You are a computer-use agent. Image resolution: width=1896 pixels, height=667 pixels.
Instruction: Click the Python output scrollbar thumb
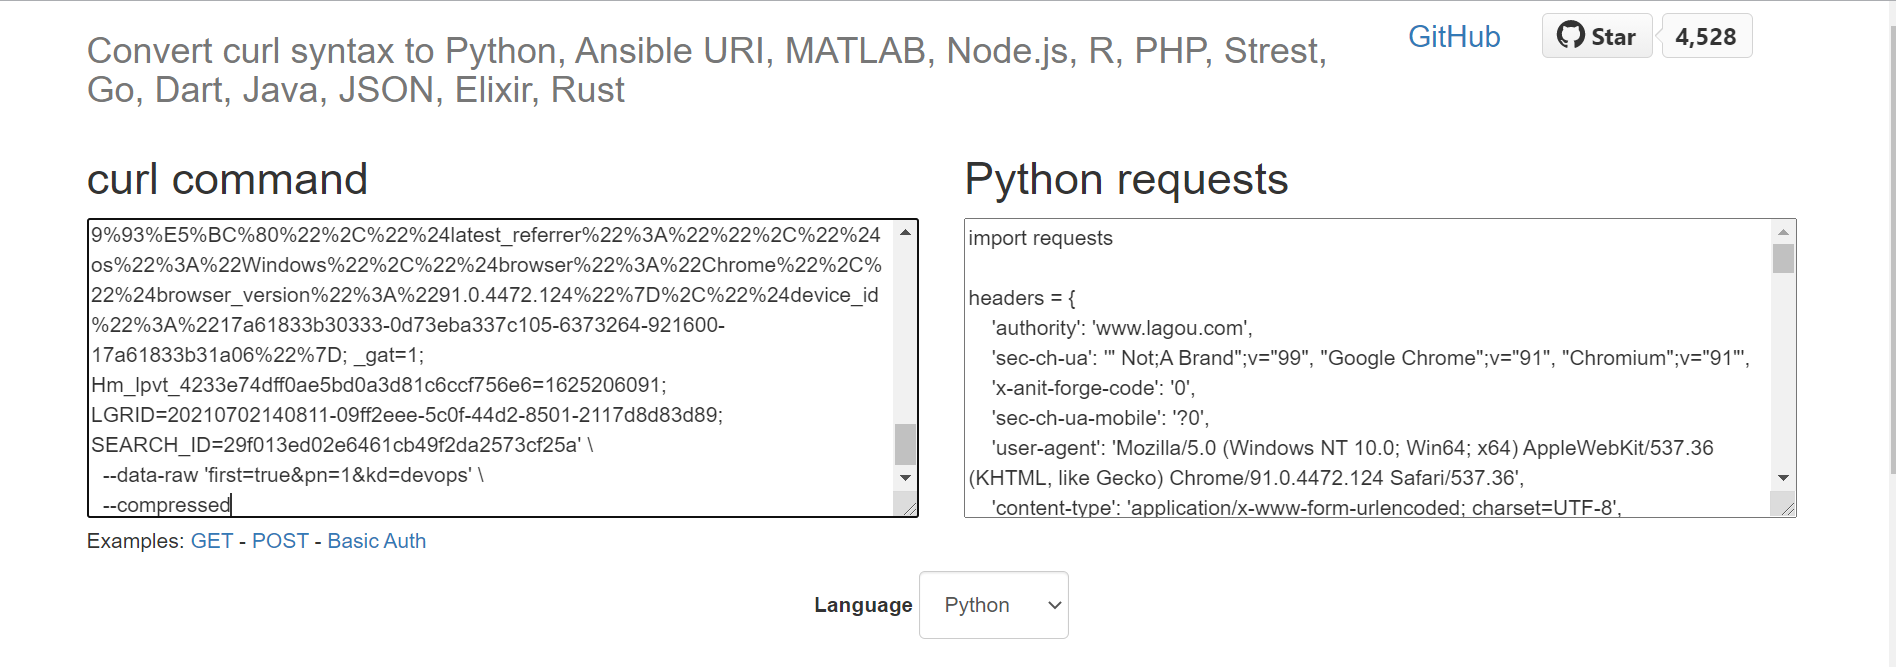1783,258
